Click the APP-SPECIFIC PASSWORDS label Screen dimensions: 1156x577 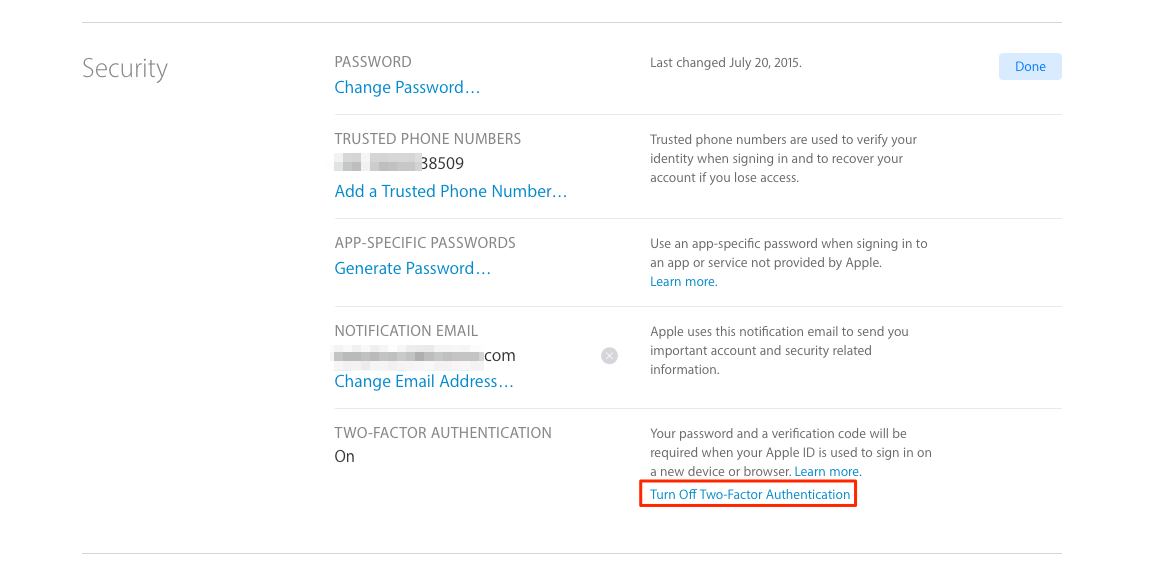425,243
